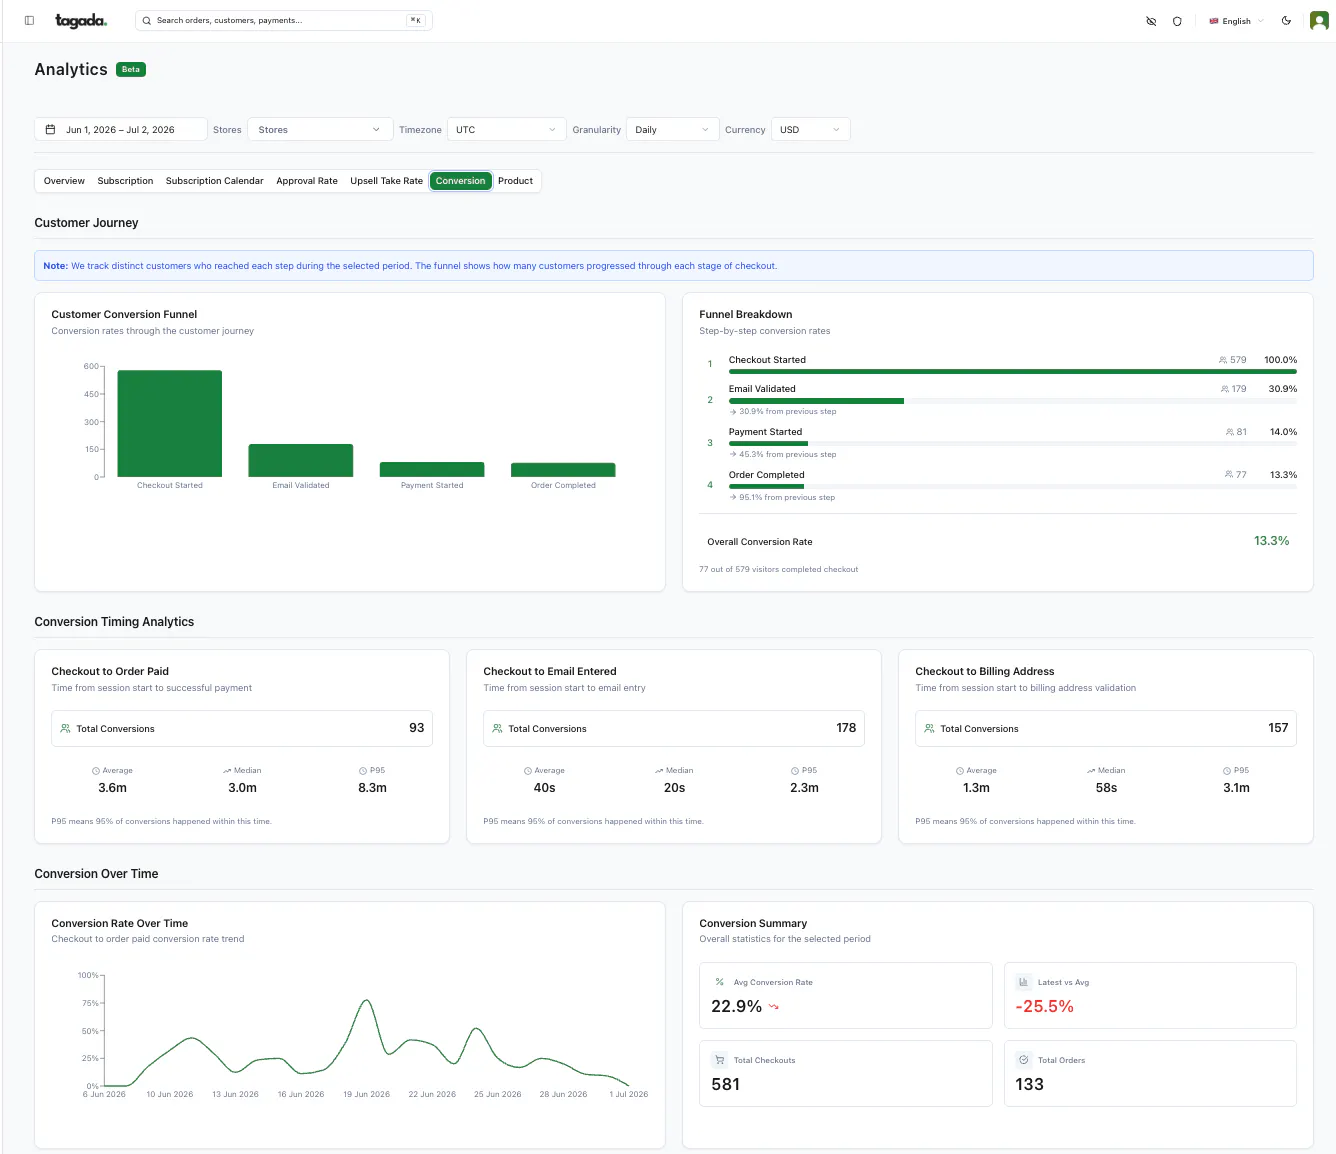
Task: Click the search orders input field
Action: click(284, 20)
